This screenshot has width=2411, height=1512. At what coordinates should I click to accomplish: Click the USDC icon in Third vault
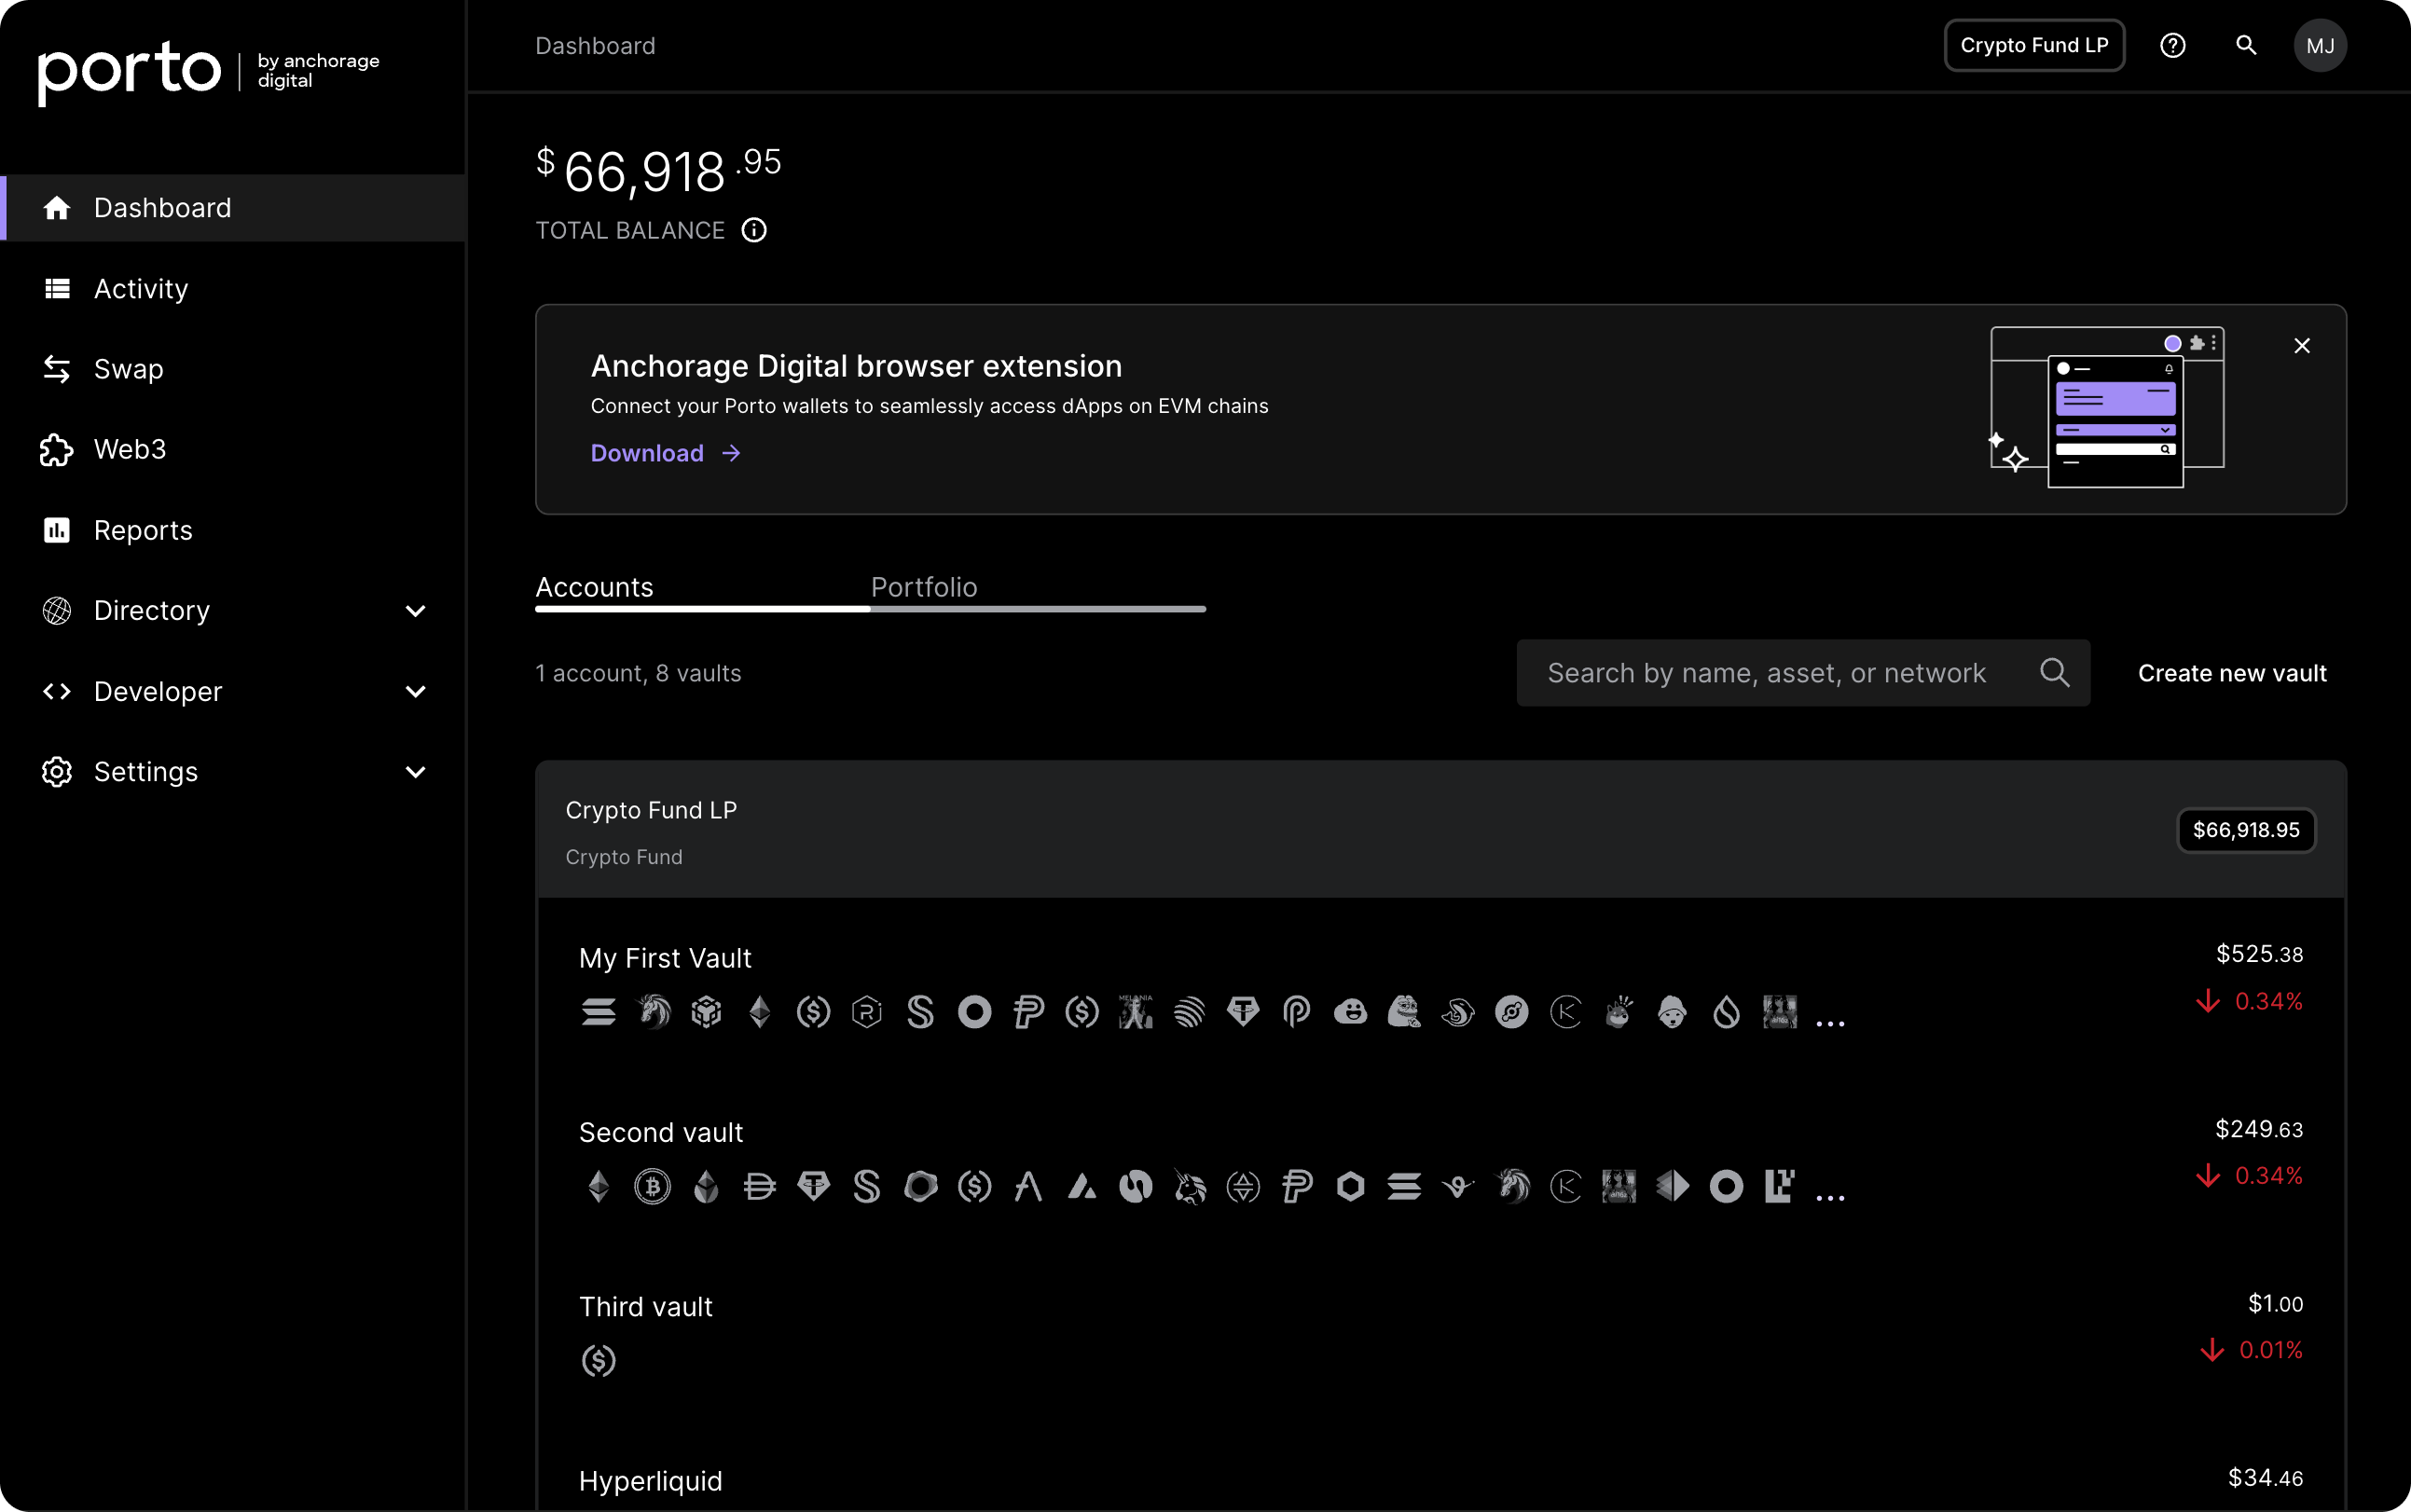coord(599,1361)
